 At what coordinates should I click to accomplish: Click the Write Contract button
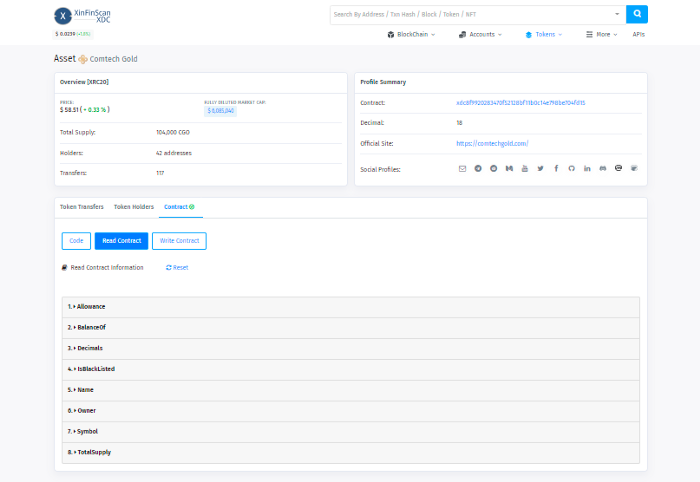[179, 241]
